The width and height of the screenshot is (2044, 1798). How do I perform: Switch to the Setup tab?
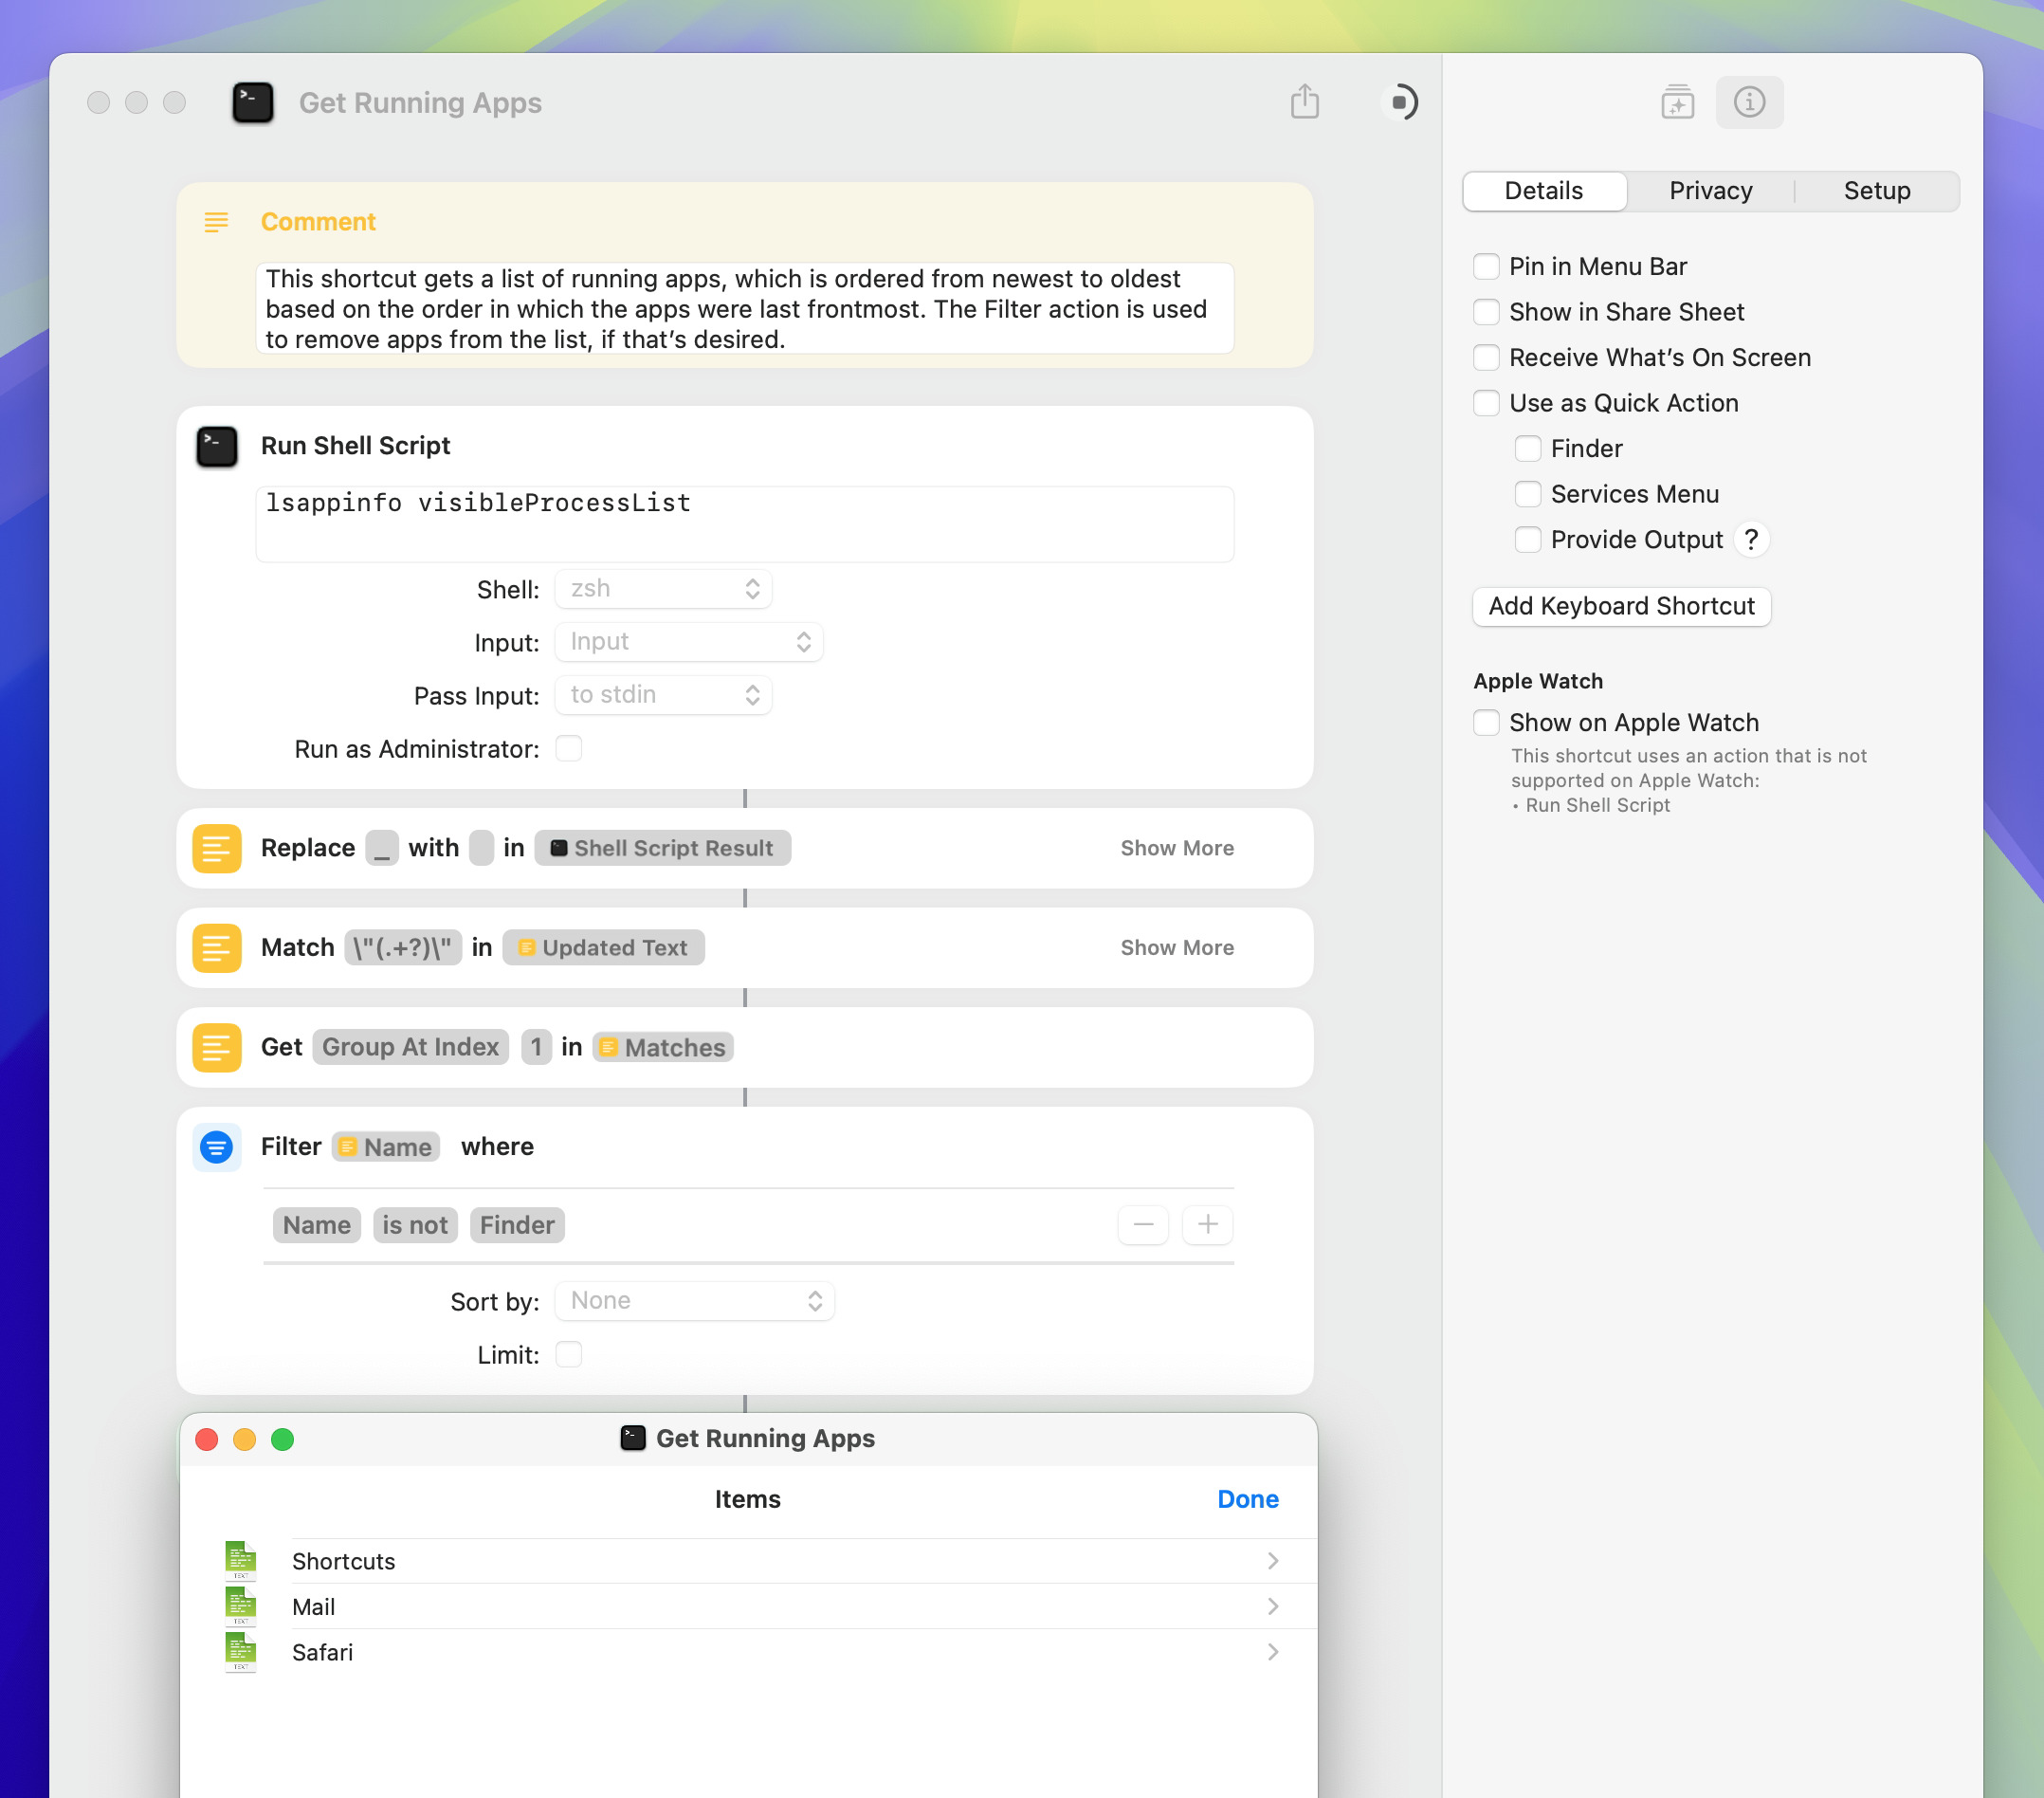[1876, 191]
